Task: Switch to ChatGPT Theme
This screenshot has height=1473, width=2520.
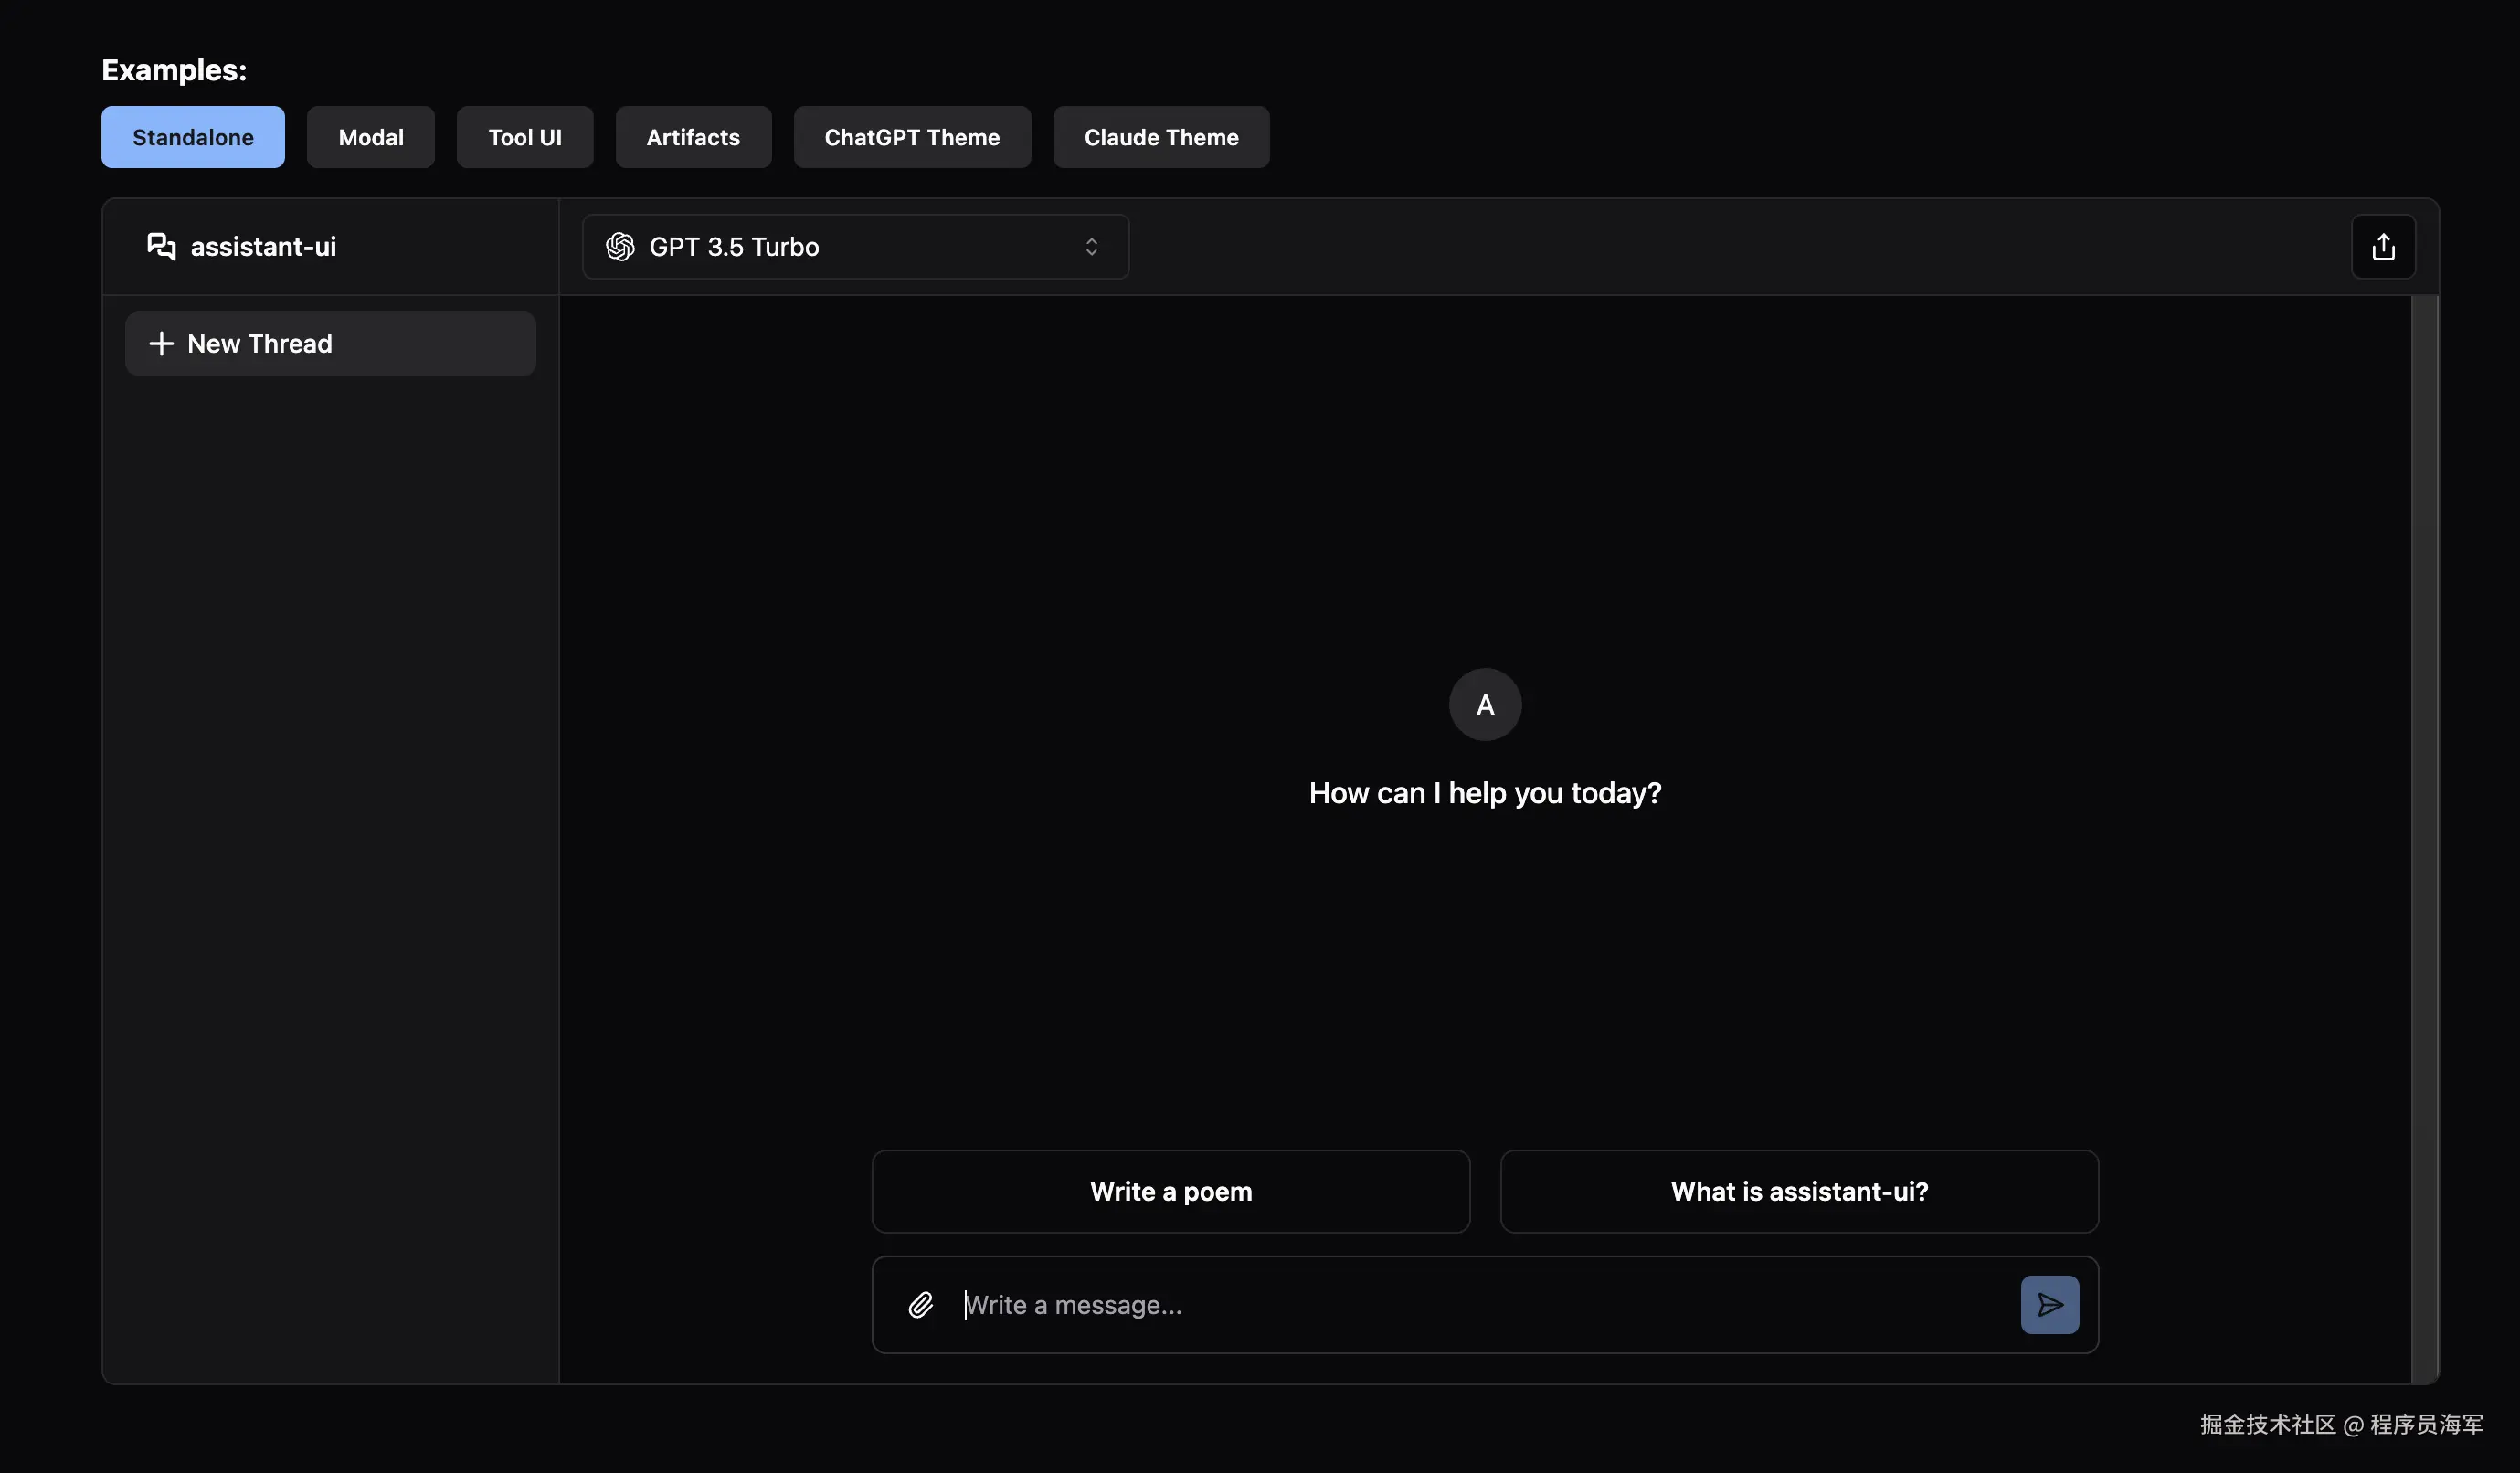Action: (x=911, y=138)
